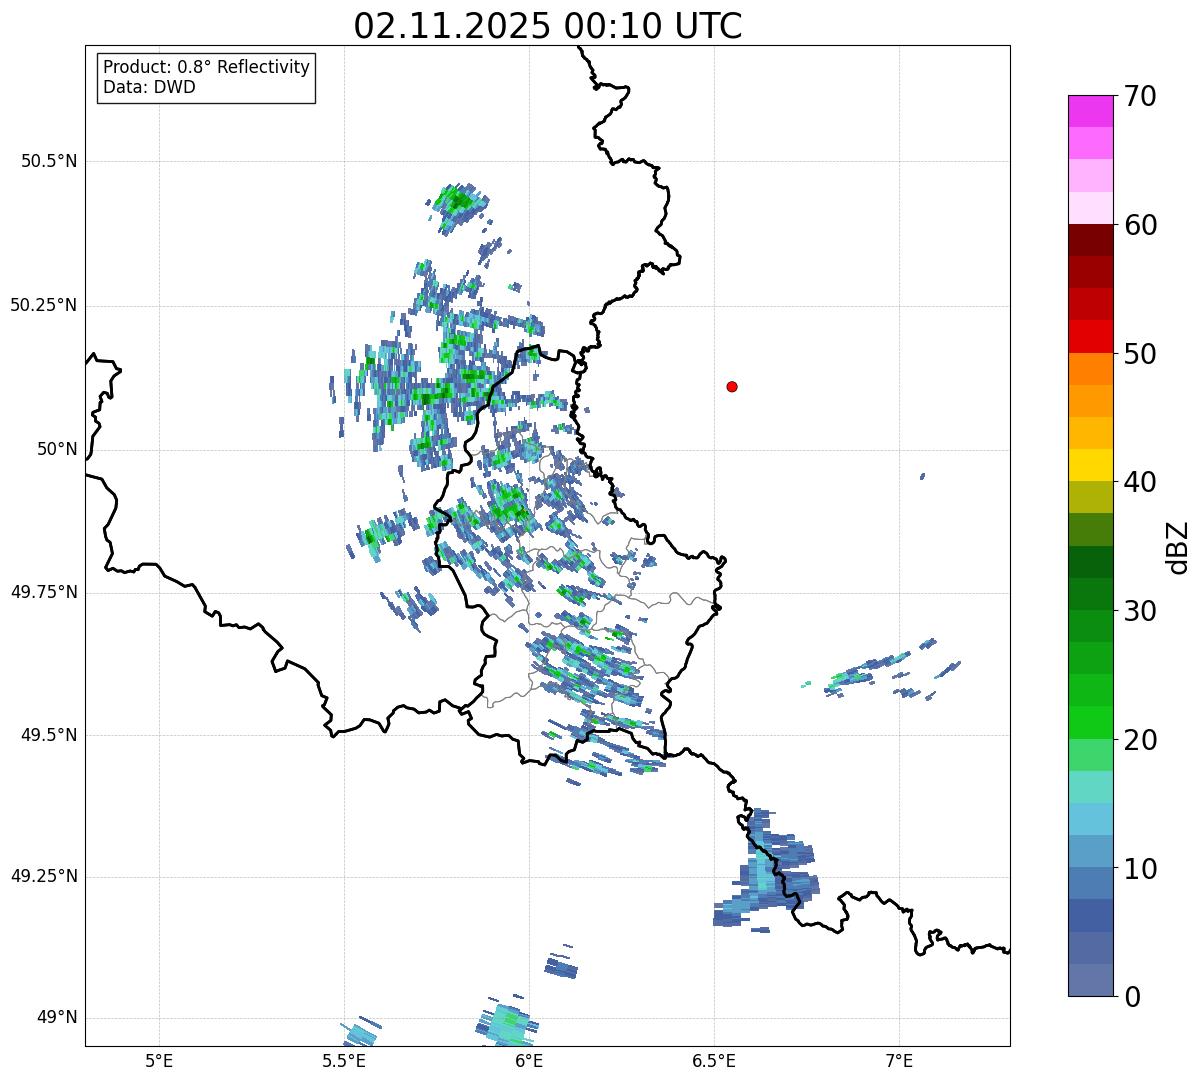The height and width of the screenshot is (1081, 1202).
Task: Click the 7°E longitude label
Action: 899,1060
